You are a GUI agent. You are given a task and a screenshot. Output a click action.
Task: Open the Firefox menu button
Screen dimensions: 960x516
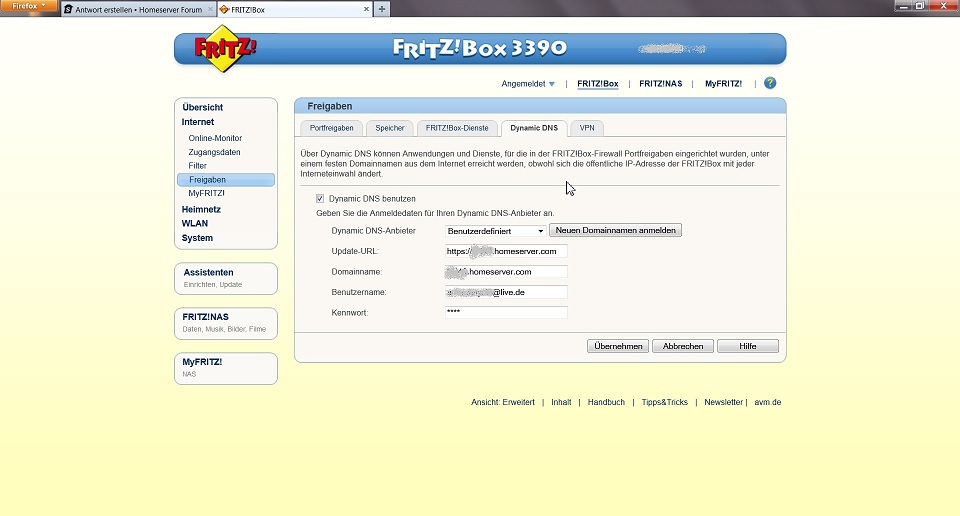[x=29, y=6]
